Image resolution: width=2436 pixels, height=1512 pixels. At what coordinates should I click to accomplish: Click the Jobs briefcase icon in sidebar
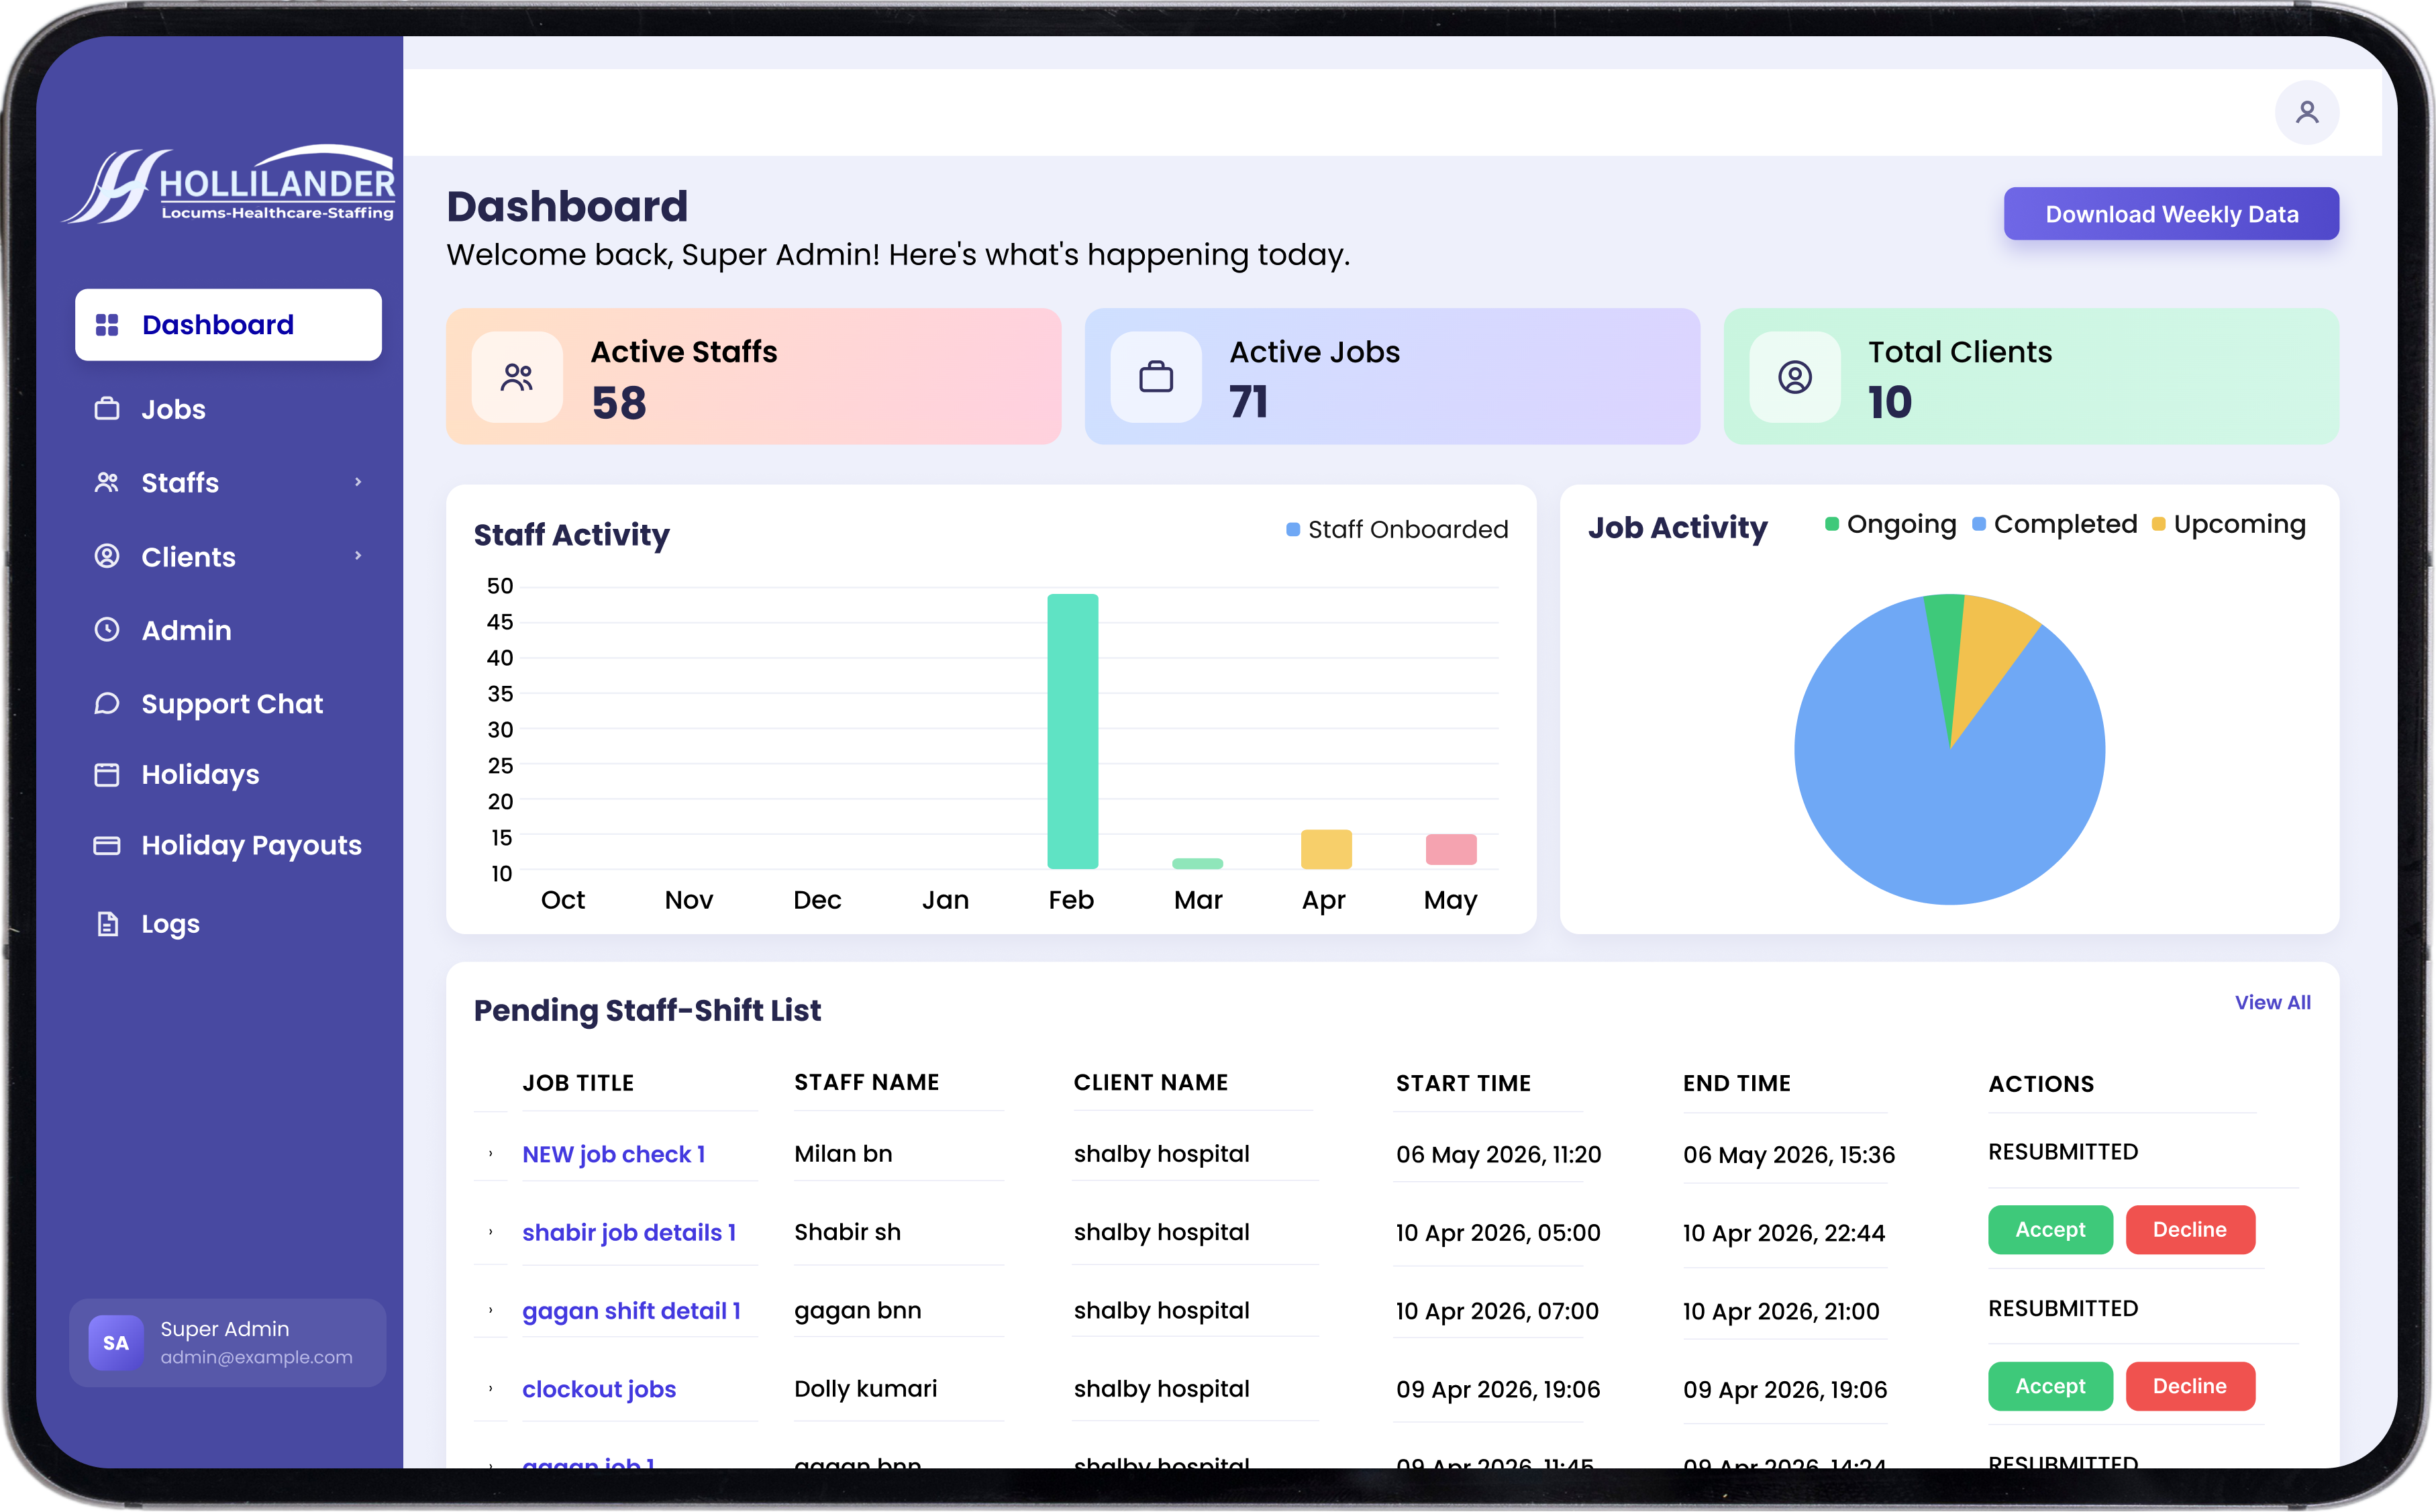(x=107, y=409)
